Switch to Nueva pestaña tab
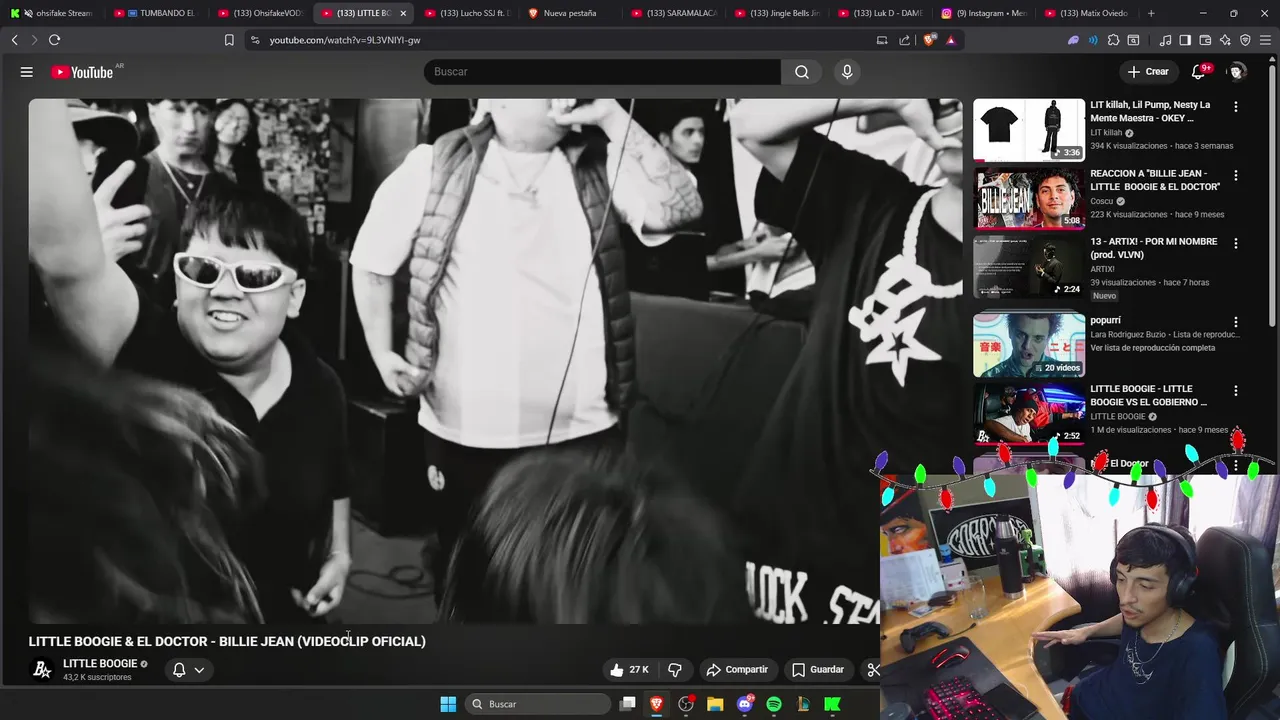Viewport: 1280px width, 720px height. [x=570, y=13]
